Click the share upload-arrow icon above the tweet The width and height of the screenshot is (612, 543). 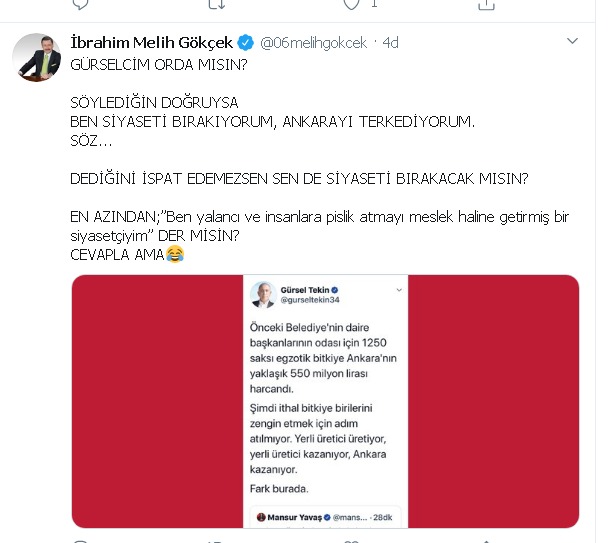click(486, 4)
